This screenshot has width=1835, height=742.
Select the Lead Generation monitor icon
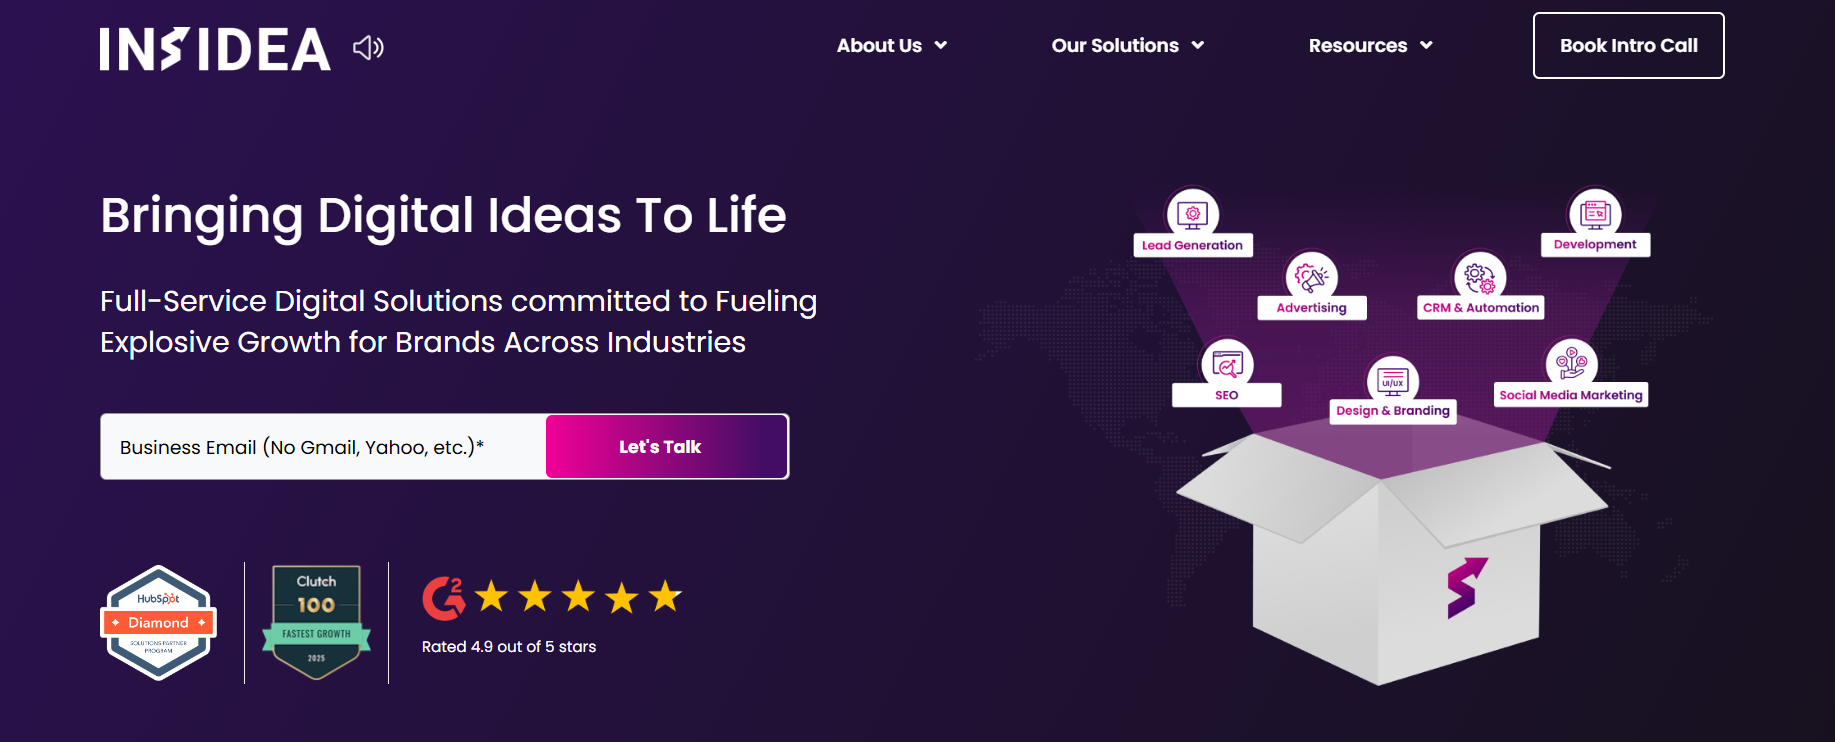click(x=1192, y=213)
